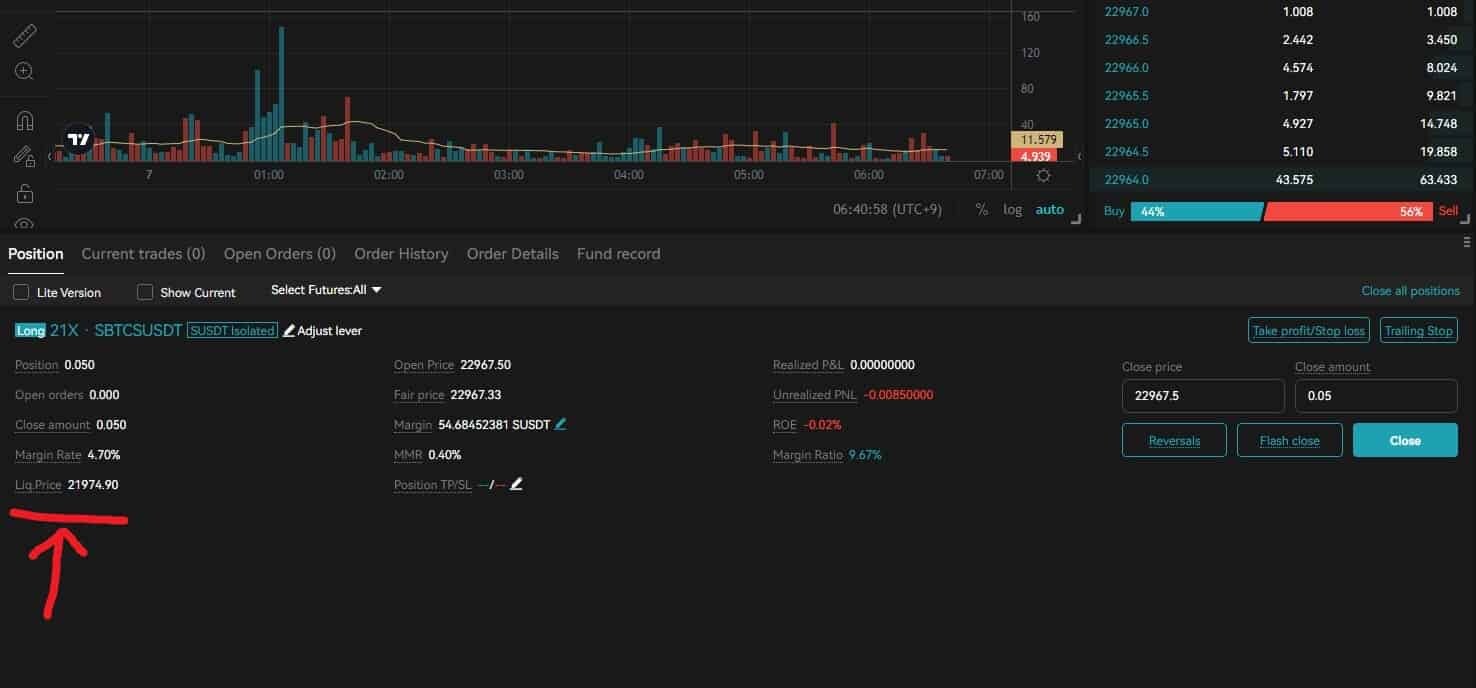Switch to the Order History tab
The height and width of the screenshot is (688, 1476).
click(401, 254)
